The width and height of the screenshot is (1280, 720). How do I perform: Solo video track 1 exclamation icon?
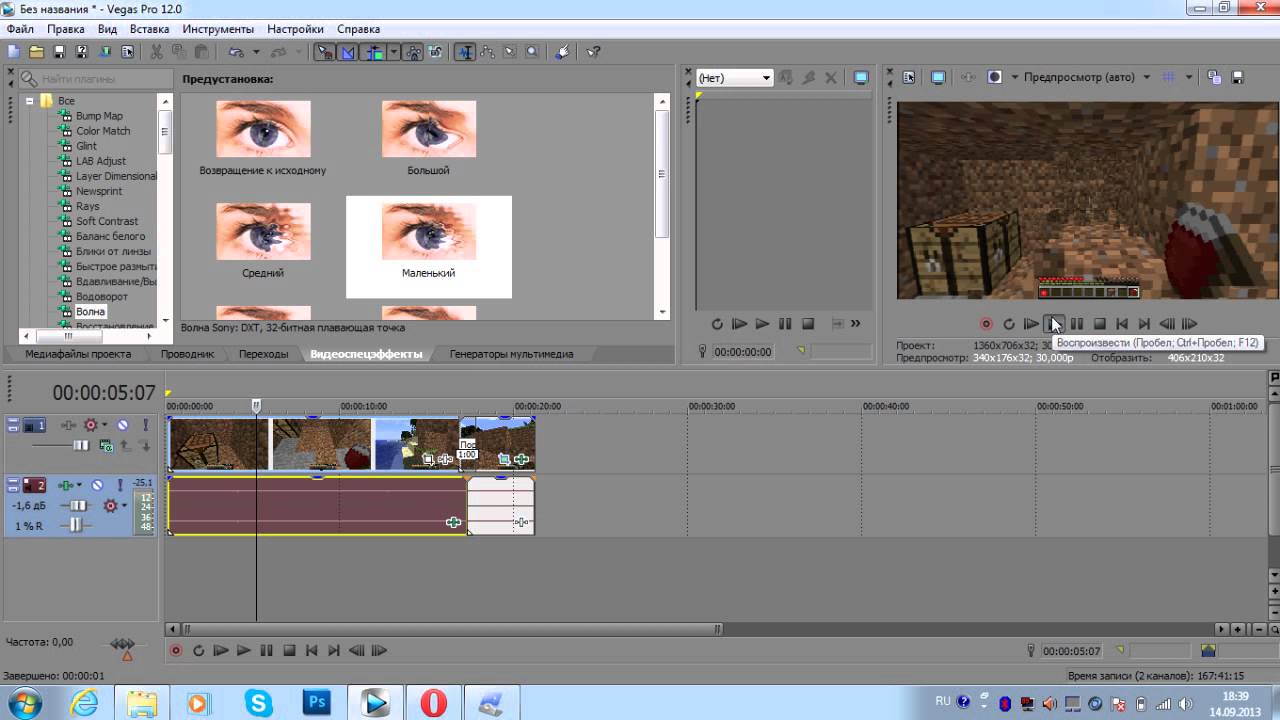[x=145, y=424]
